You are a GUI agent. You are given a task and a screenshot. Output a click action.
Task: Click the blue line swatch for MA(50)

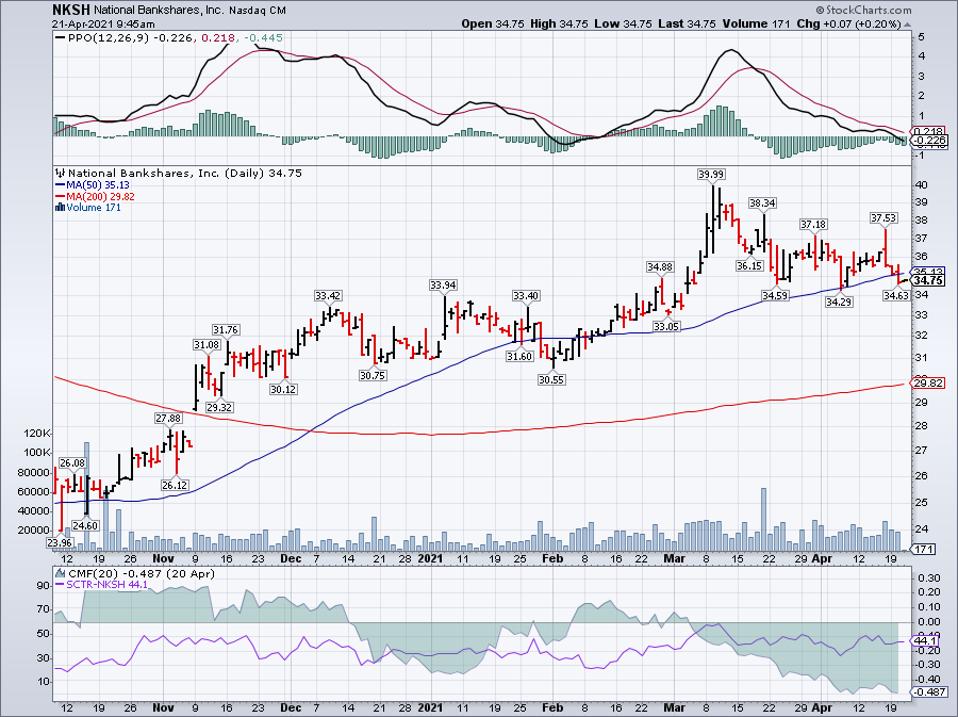click(60, 185)
